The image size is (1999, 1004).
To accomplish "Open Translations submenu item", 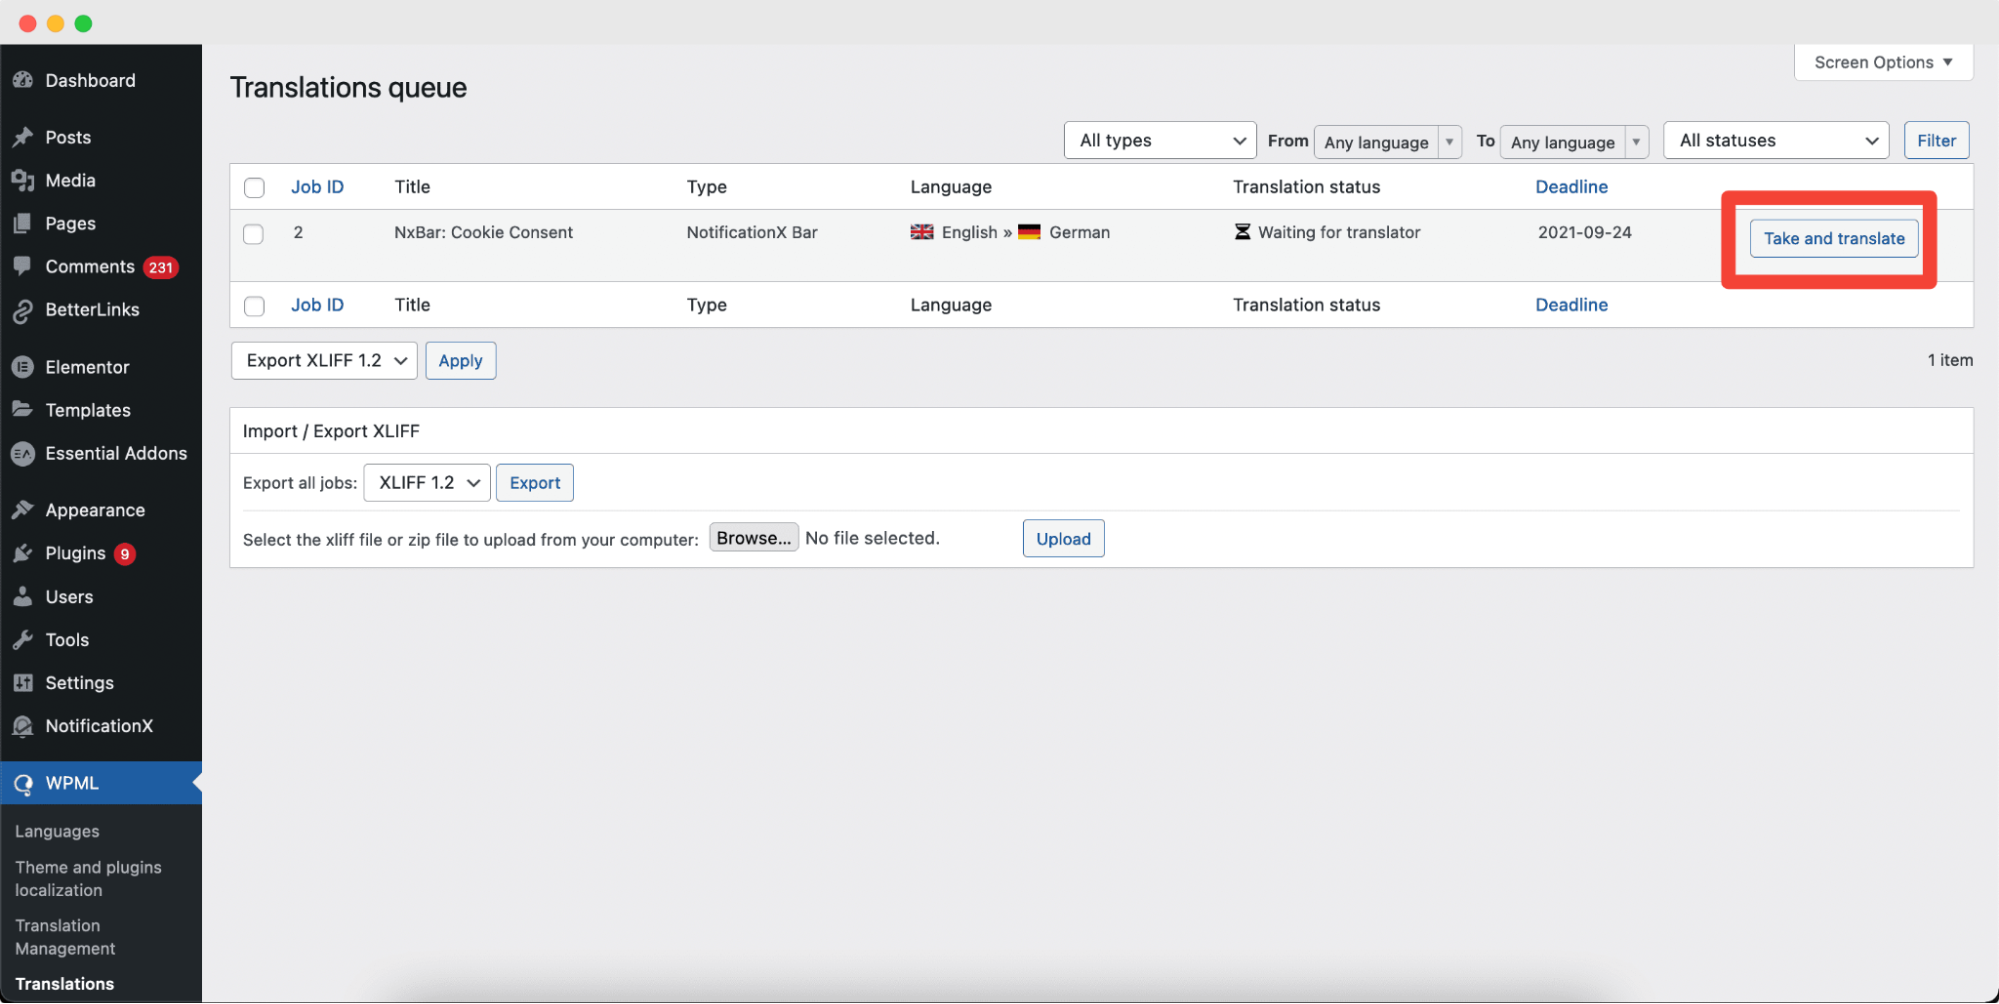I will click(65, 983).
